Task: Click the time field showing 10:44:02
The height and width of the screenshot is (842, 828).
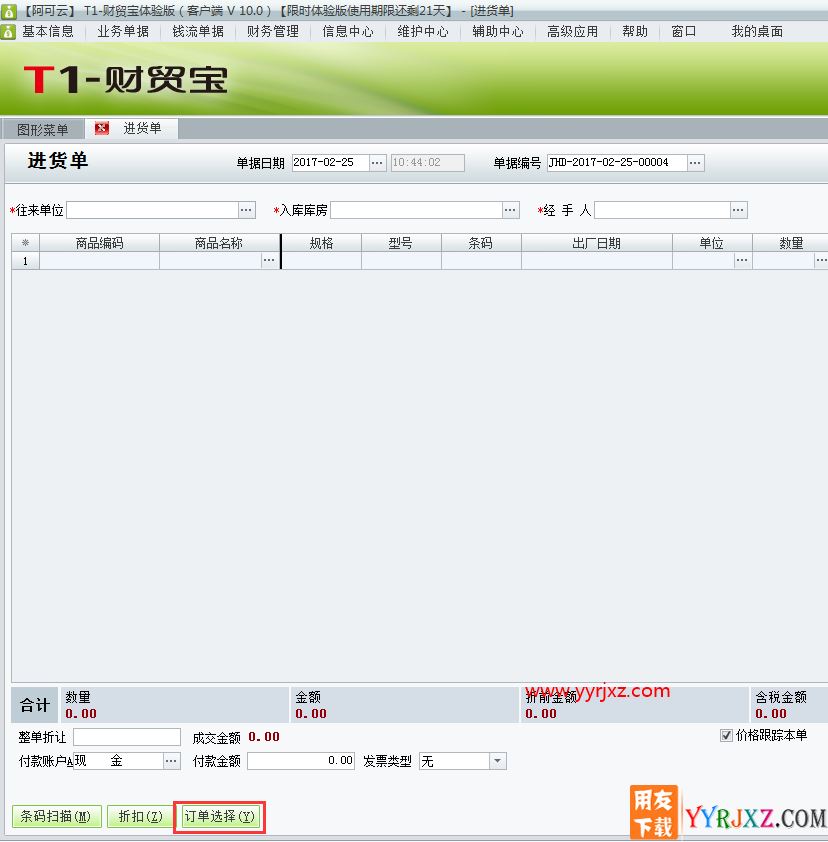Action: [x=427, y=163]
